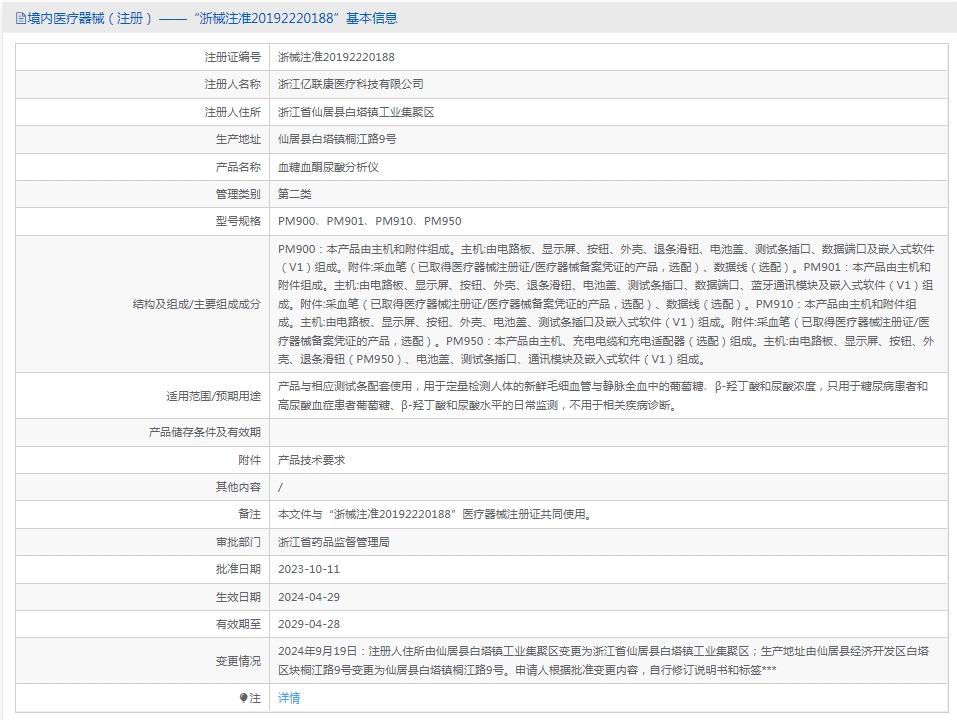
Task: Select effective date 2024-04-29
Action: 309,597
